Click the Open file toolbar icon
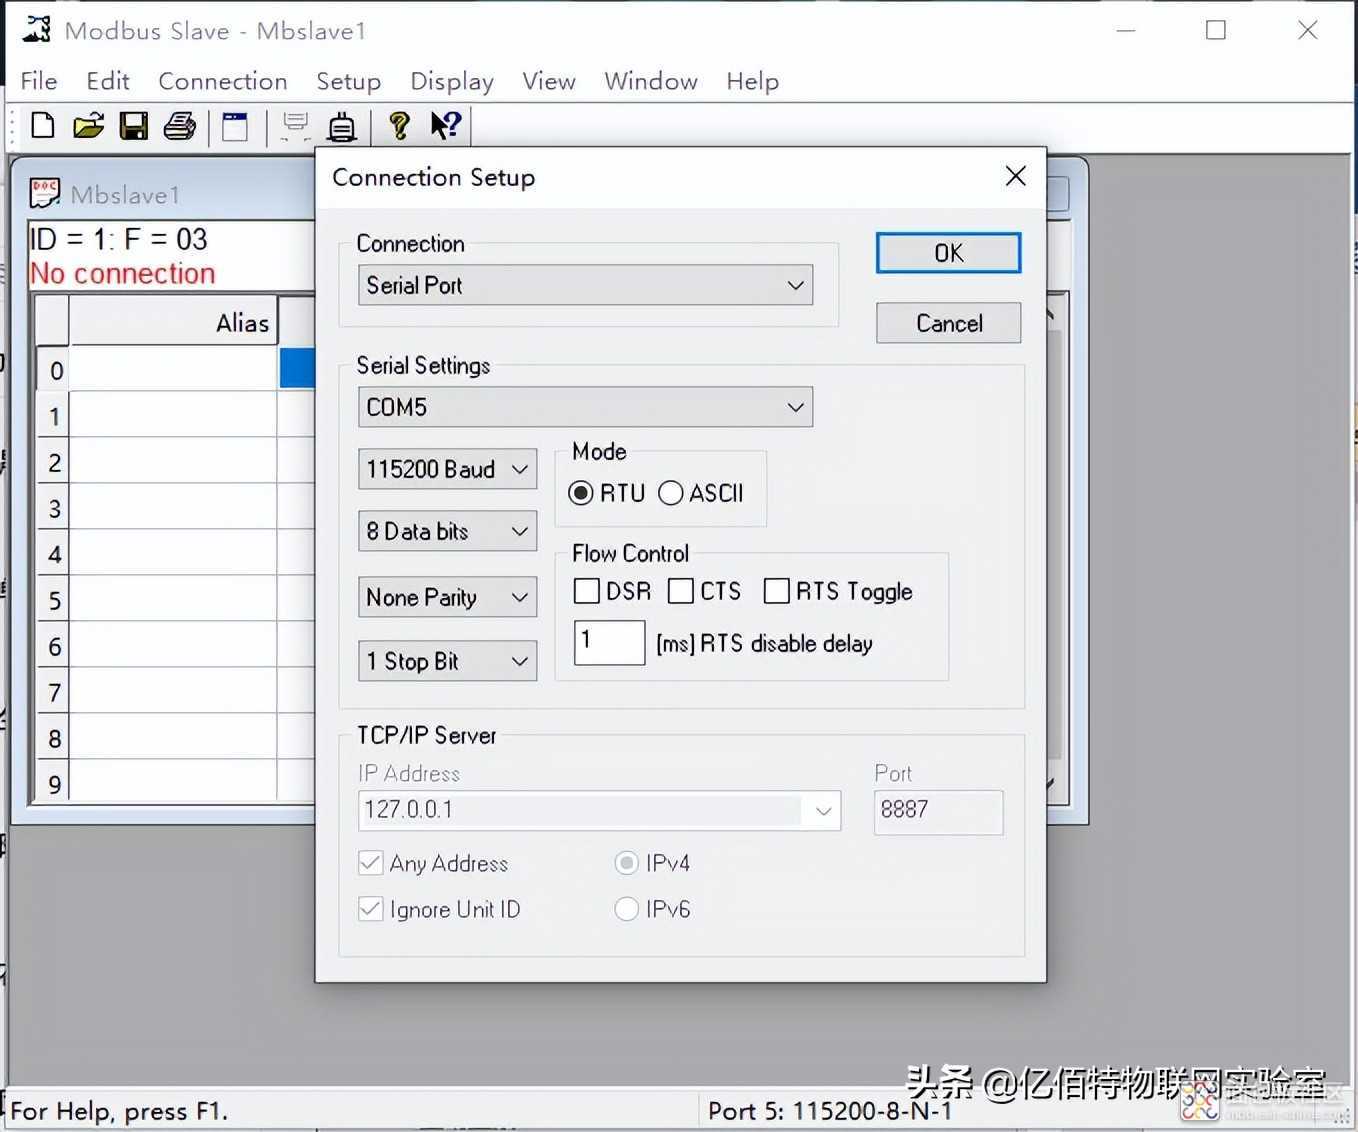Screen dimensions: 1358x1132 [x=88, y=126]
